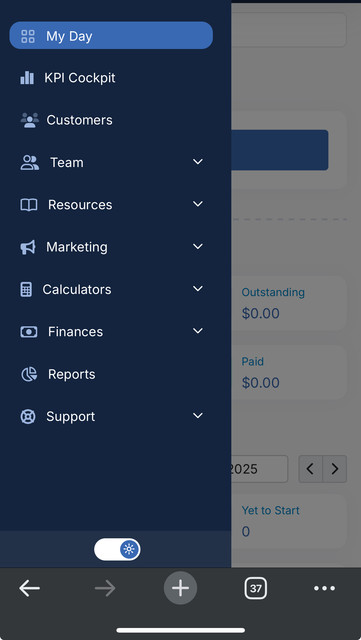Click the KPI Cockpit bar chart icon

[x=27, y=78]
